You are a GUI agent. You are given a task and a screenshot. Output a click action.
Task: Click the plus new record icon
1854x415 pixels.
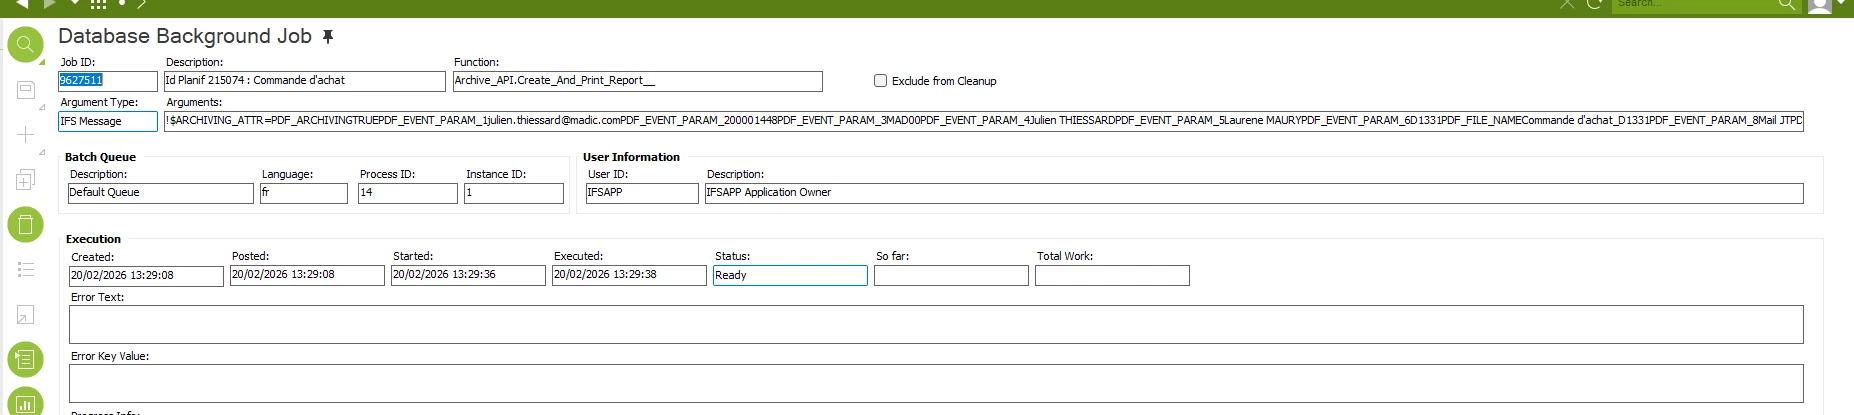point(25,135)
